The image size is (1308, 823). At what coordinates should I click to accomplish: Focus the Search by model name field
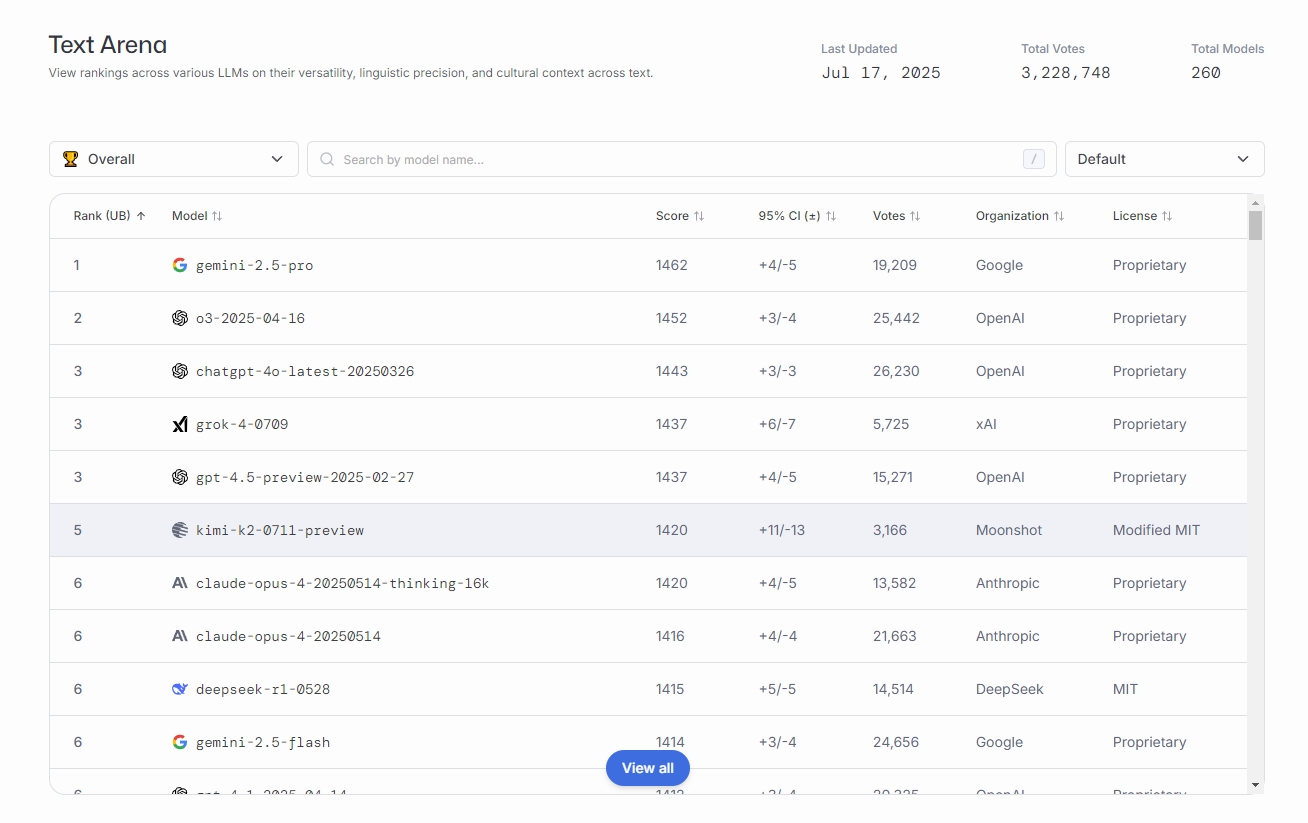point(682,159)
